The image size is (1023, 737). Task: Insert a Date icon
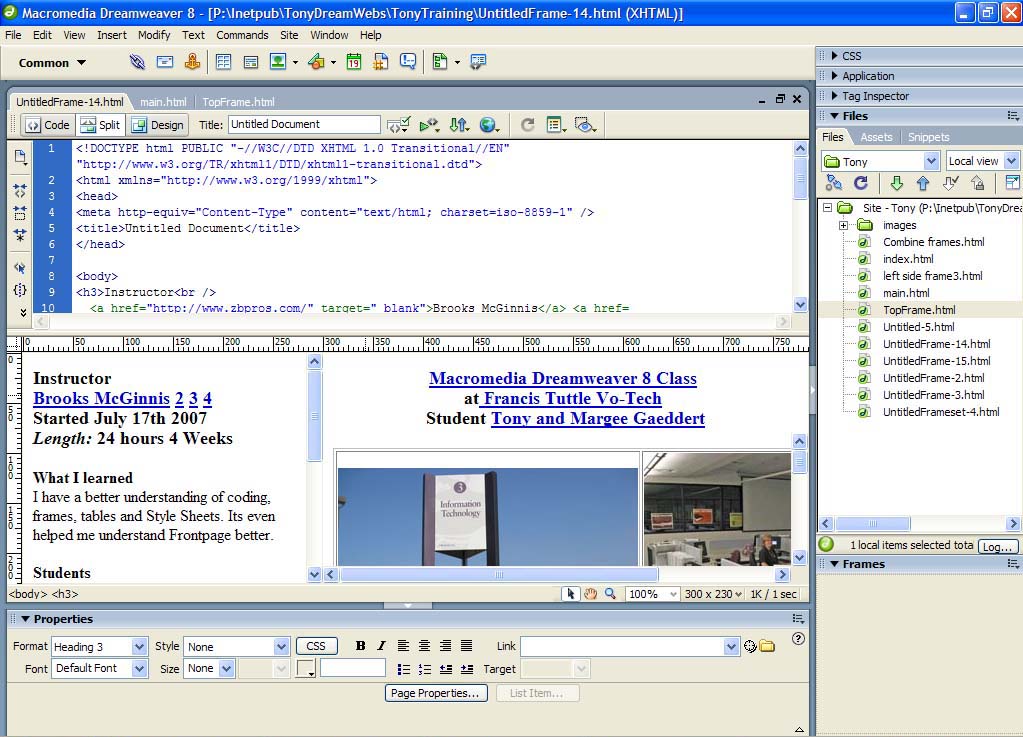point(354,62)
